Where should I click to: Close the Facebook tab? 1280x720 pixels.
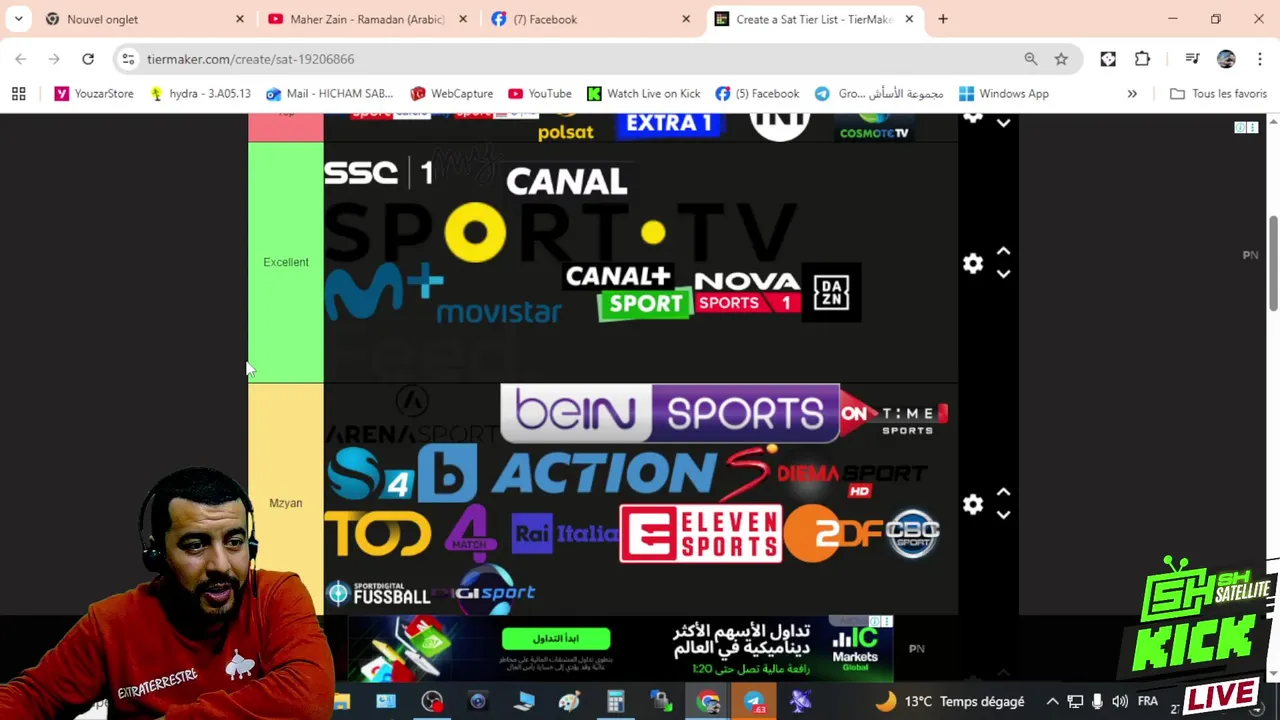point(686,19)
